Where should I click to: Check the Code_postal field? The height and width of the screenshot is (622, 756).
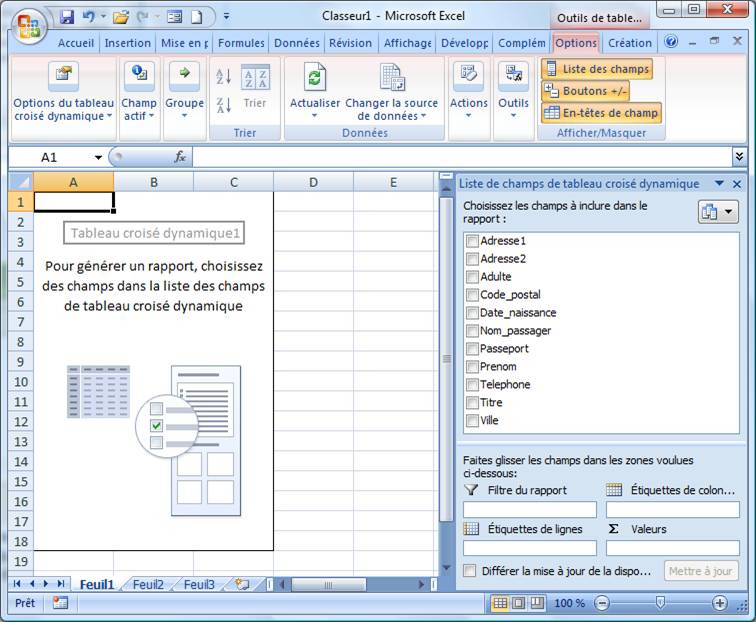[472, 295]
